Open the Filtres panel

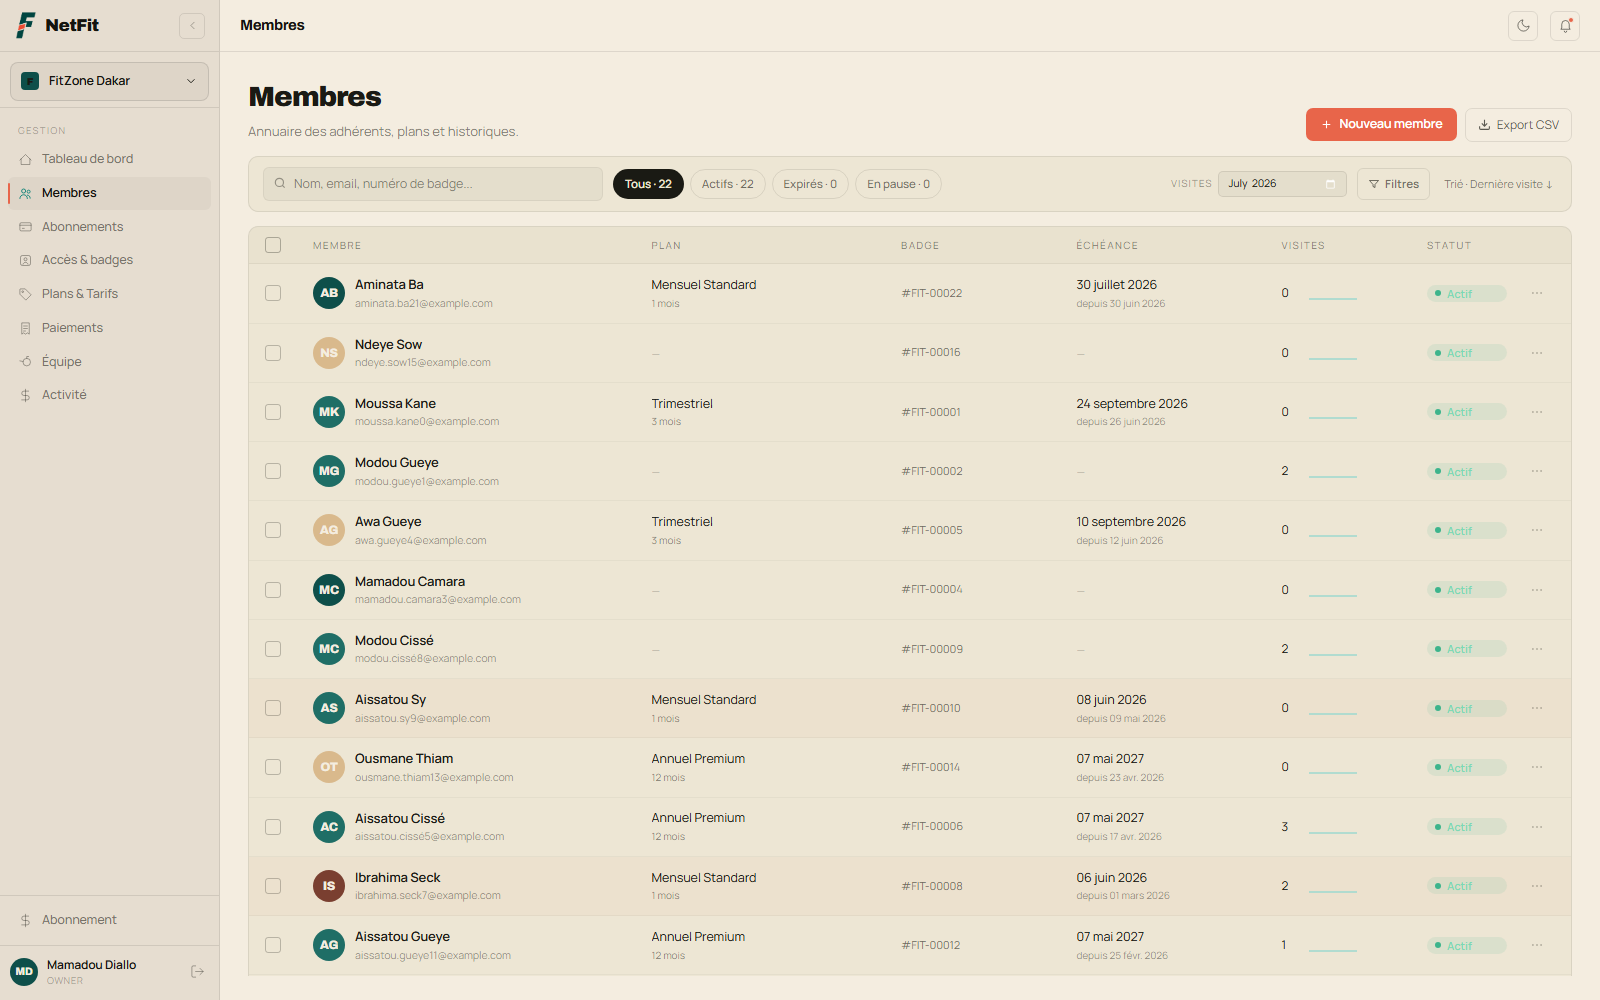click(x=1393, y=184)
